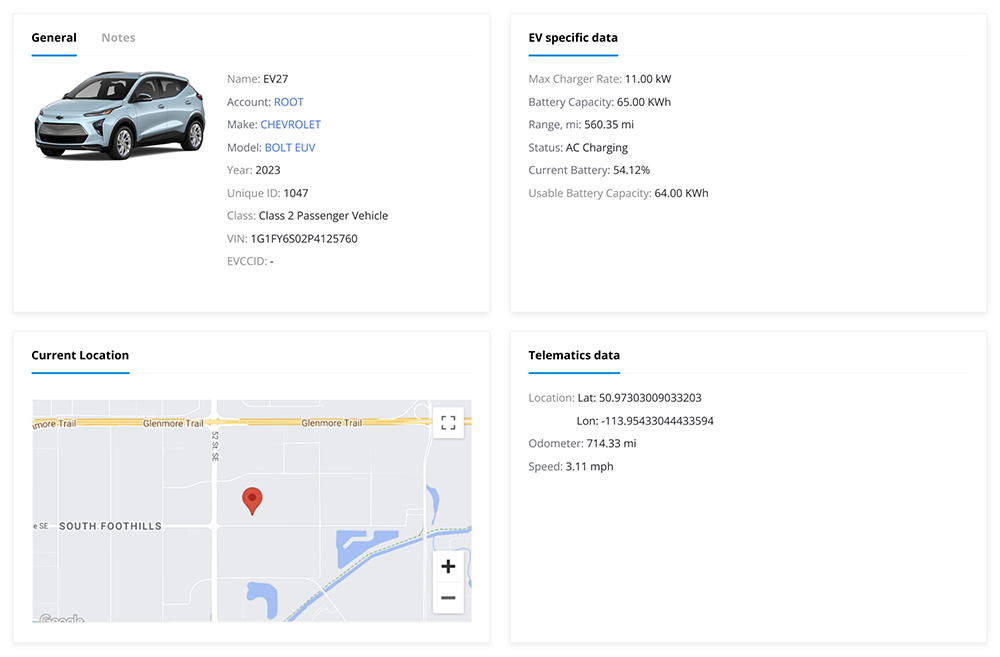The width and height of the screenshot is (1000, 657).
Task: Open the CHEVROLET make link
Action: pyautogui.click(x=290, y=124)
